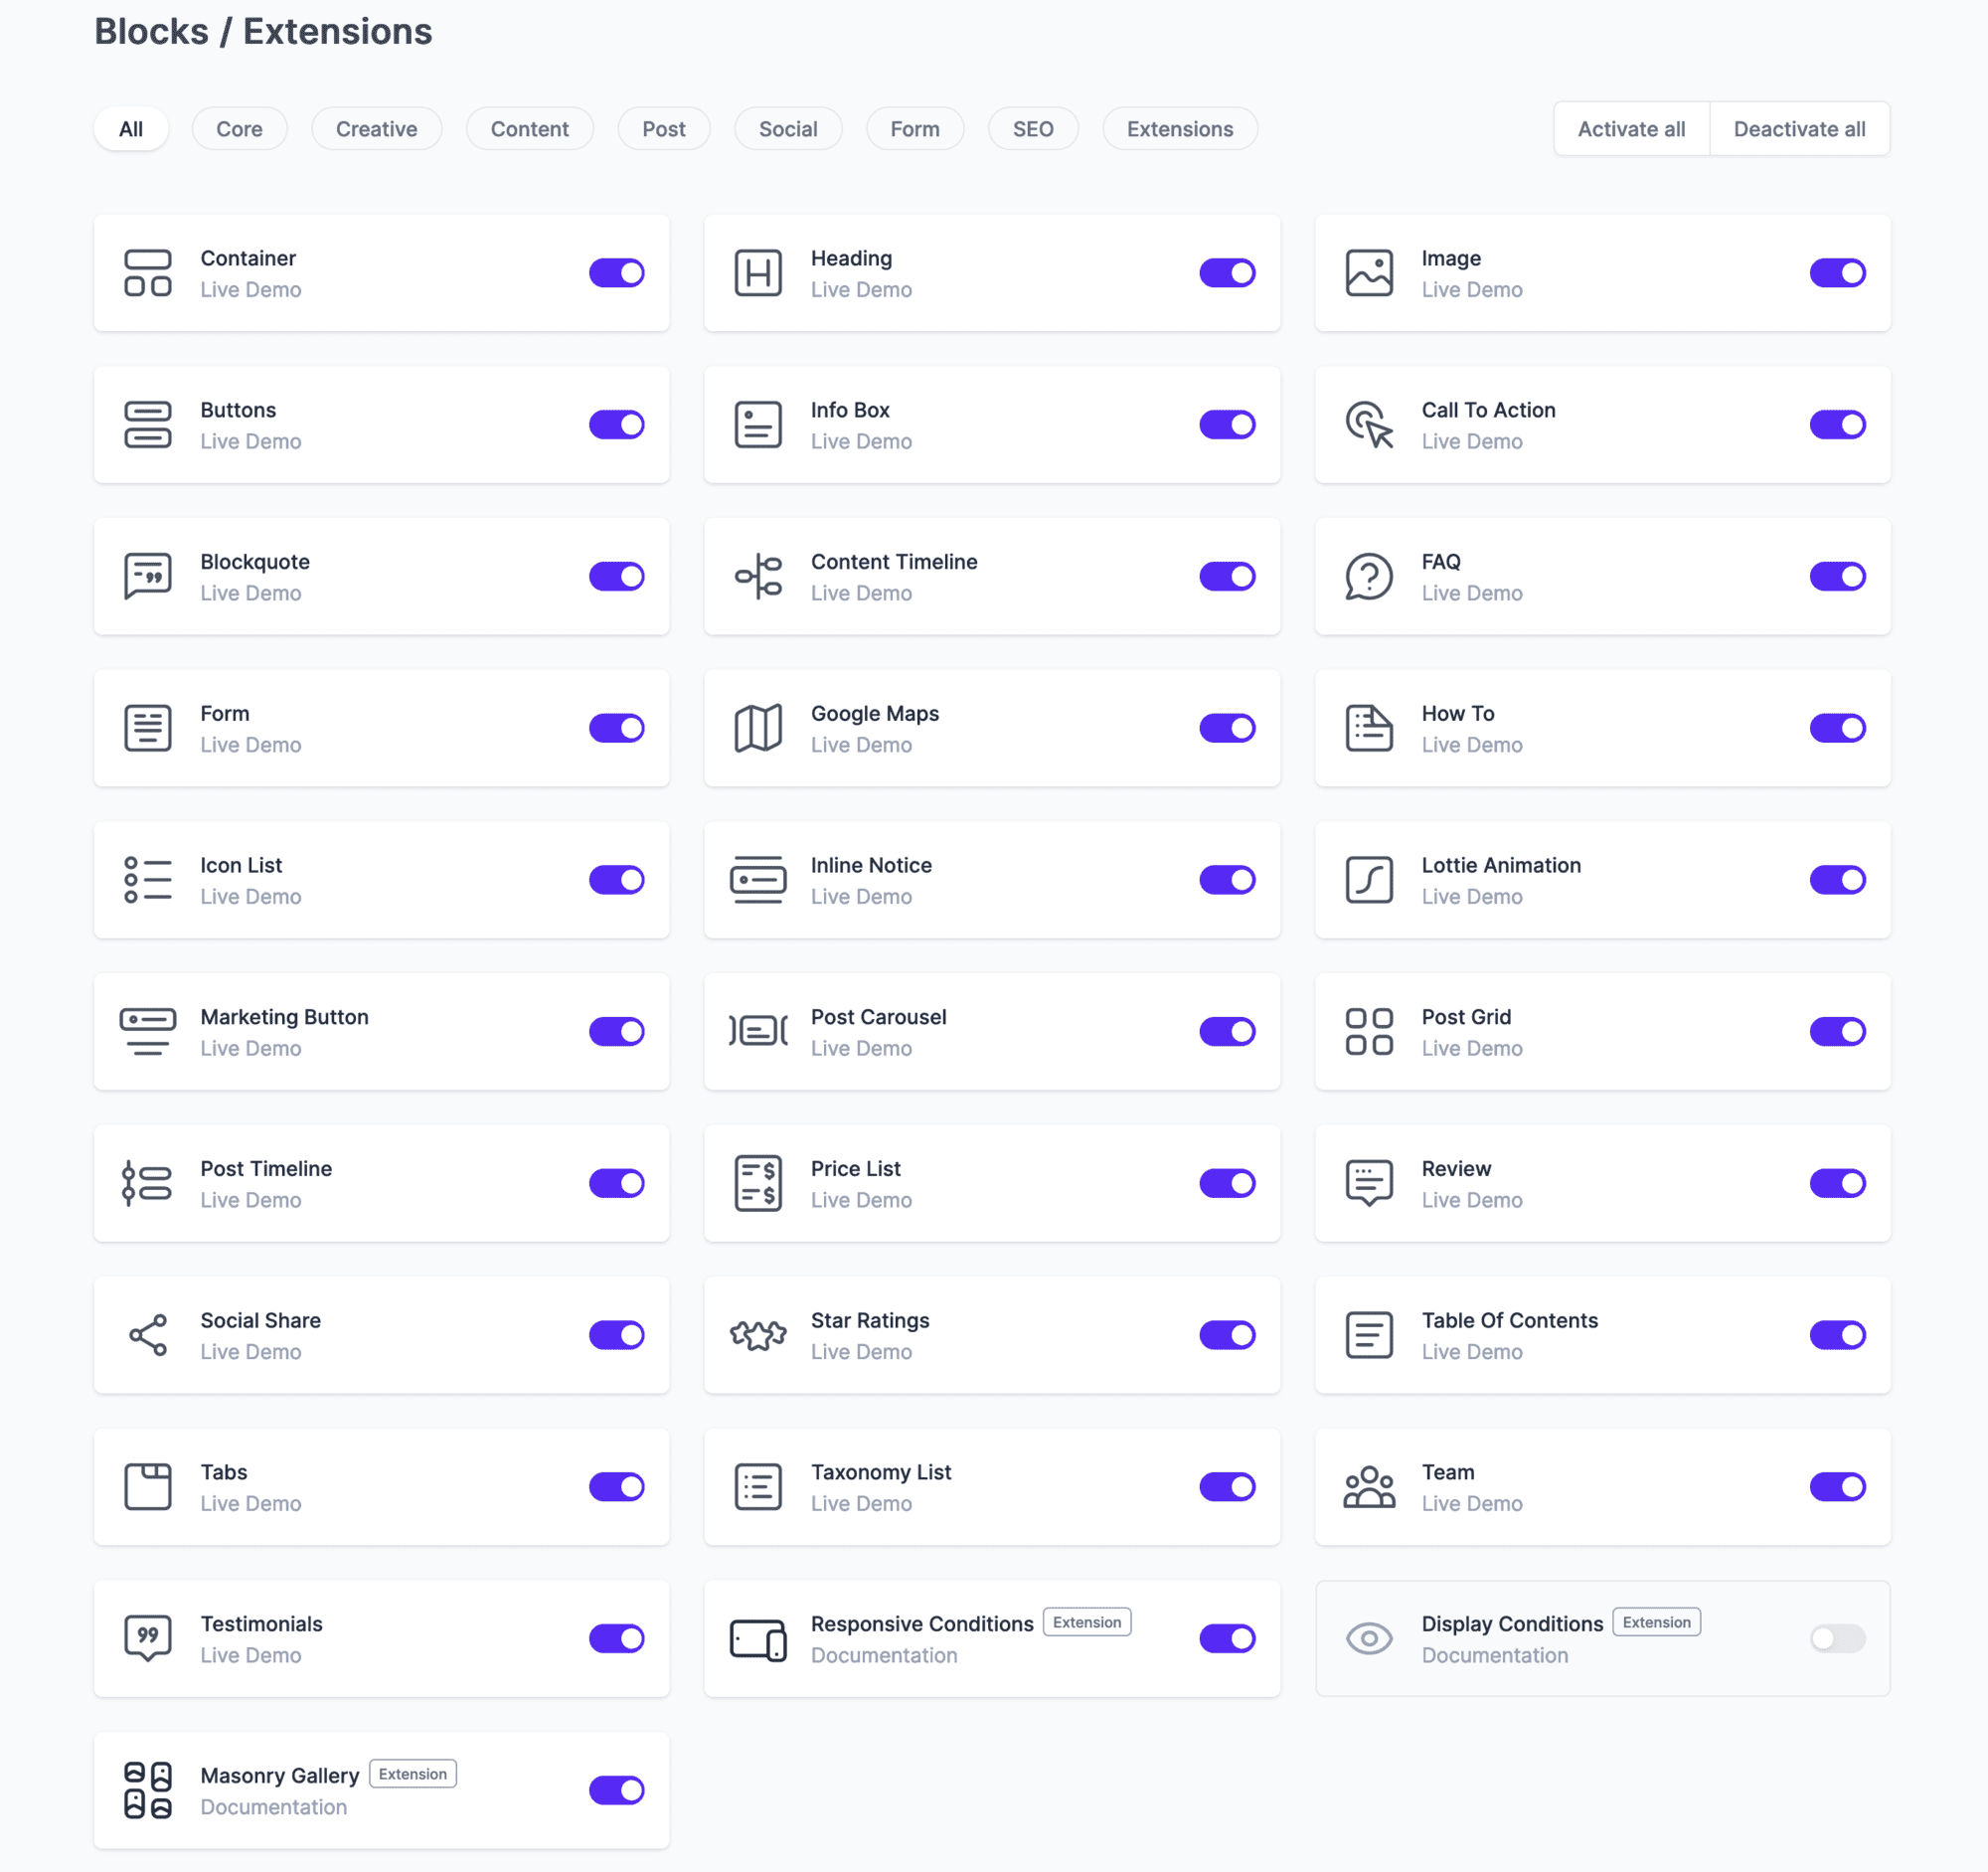Open the Buttons block Live Demo link

click(x=250, y=441)
